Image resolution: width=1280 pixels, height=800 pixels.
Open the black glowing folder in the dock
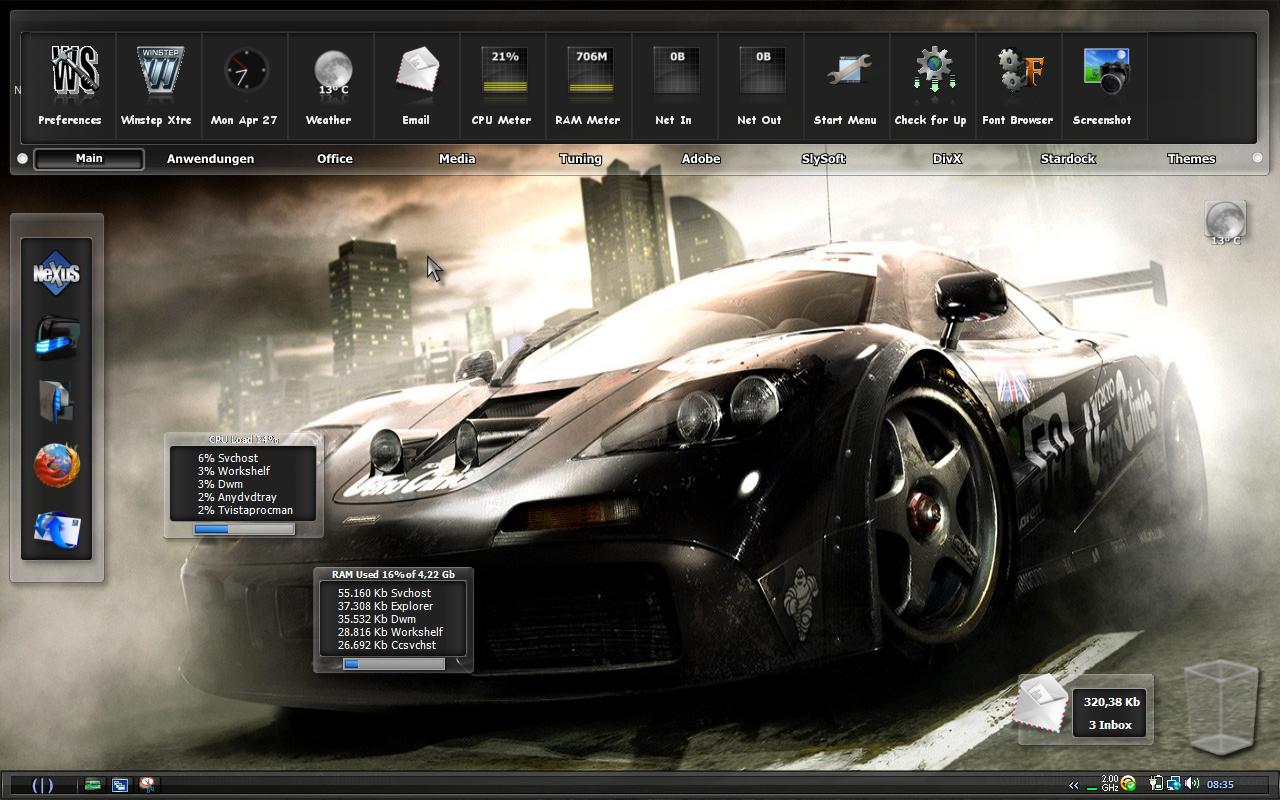tap(56, 337)
